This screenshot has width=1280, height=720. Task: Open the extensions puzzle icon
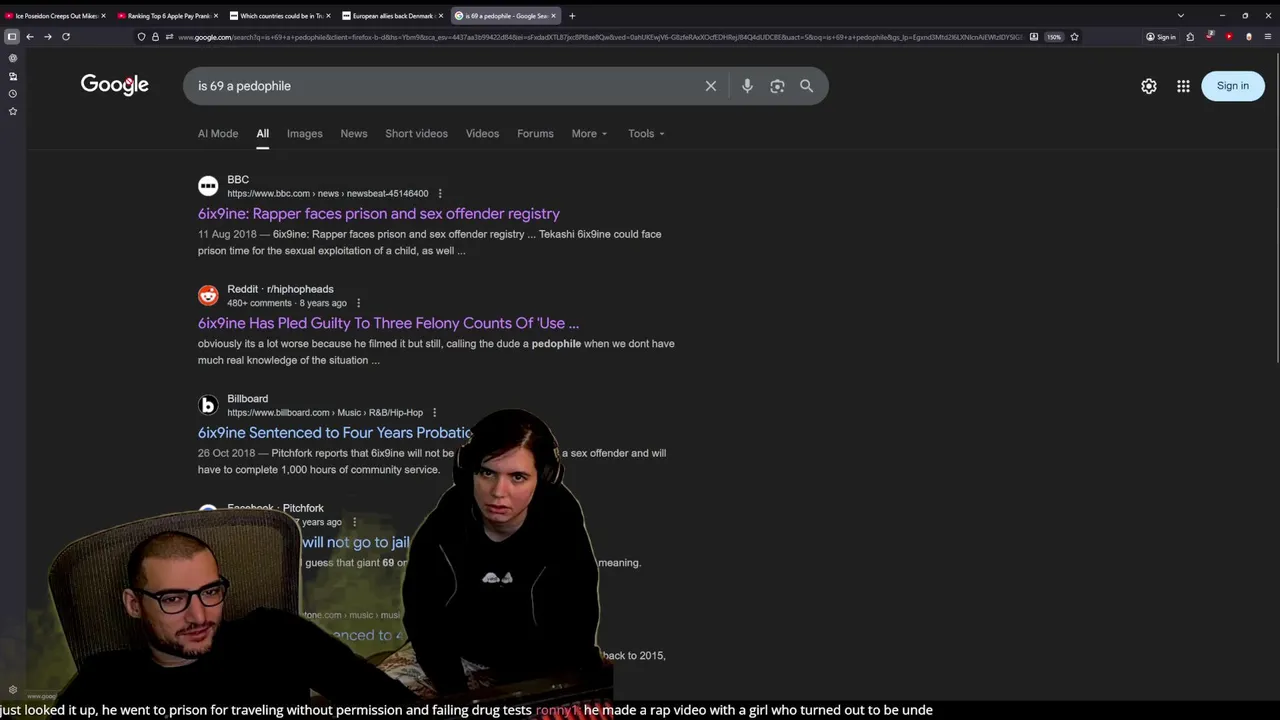[x=1190, y=37]
